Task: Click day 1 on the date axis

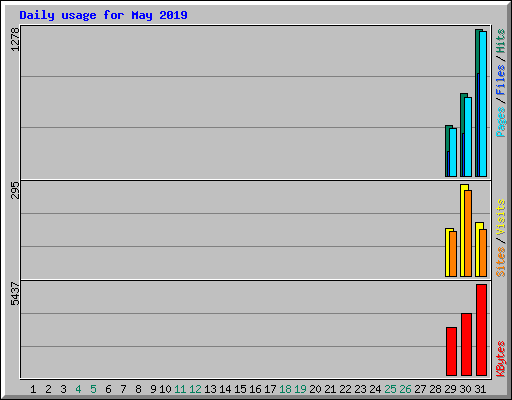Action: point(33,389)
